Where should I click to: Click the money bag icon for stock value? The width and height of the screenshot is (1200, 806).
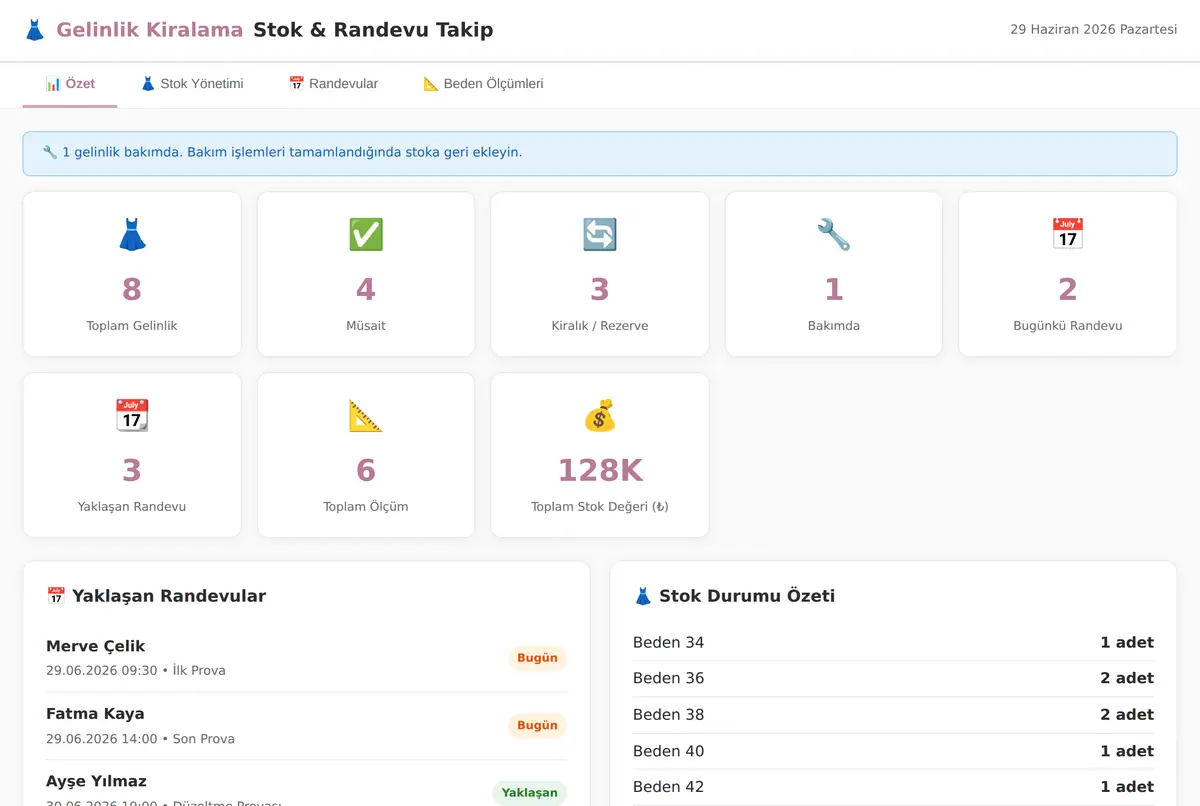600,416
